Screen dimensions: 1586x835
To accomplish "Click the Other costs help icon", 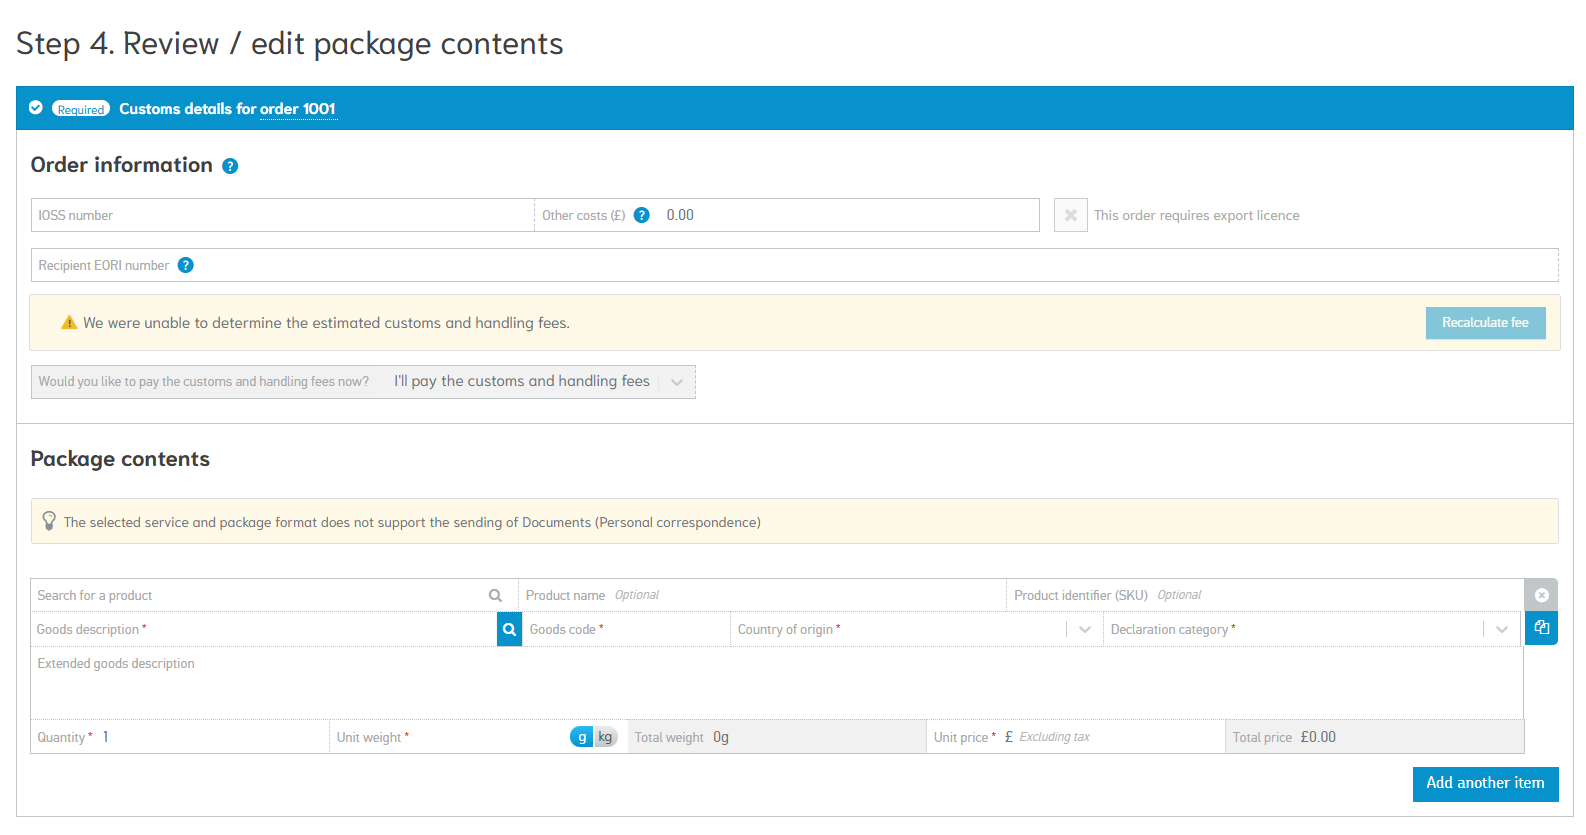I will point(642,215).
